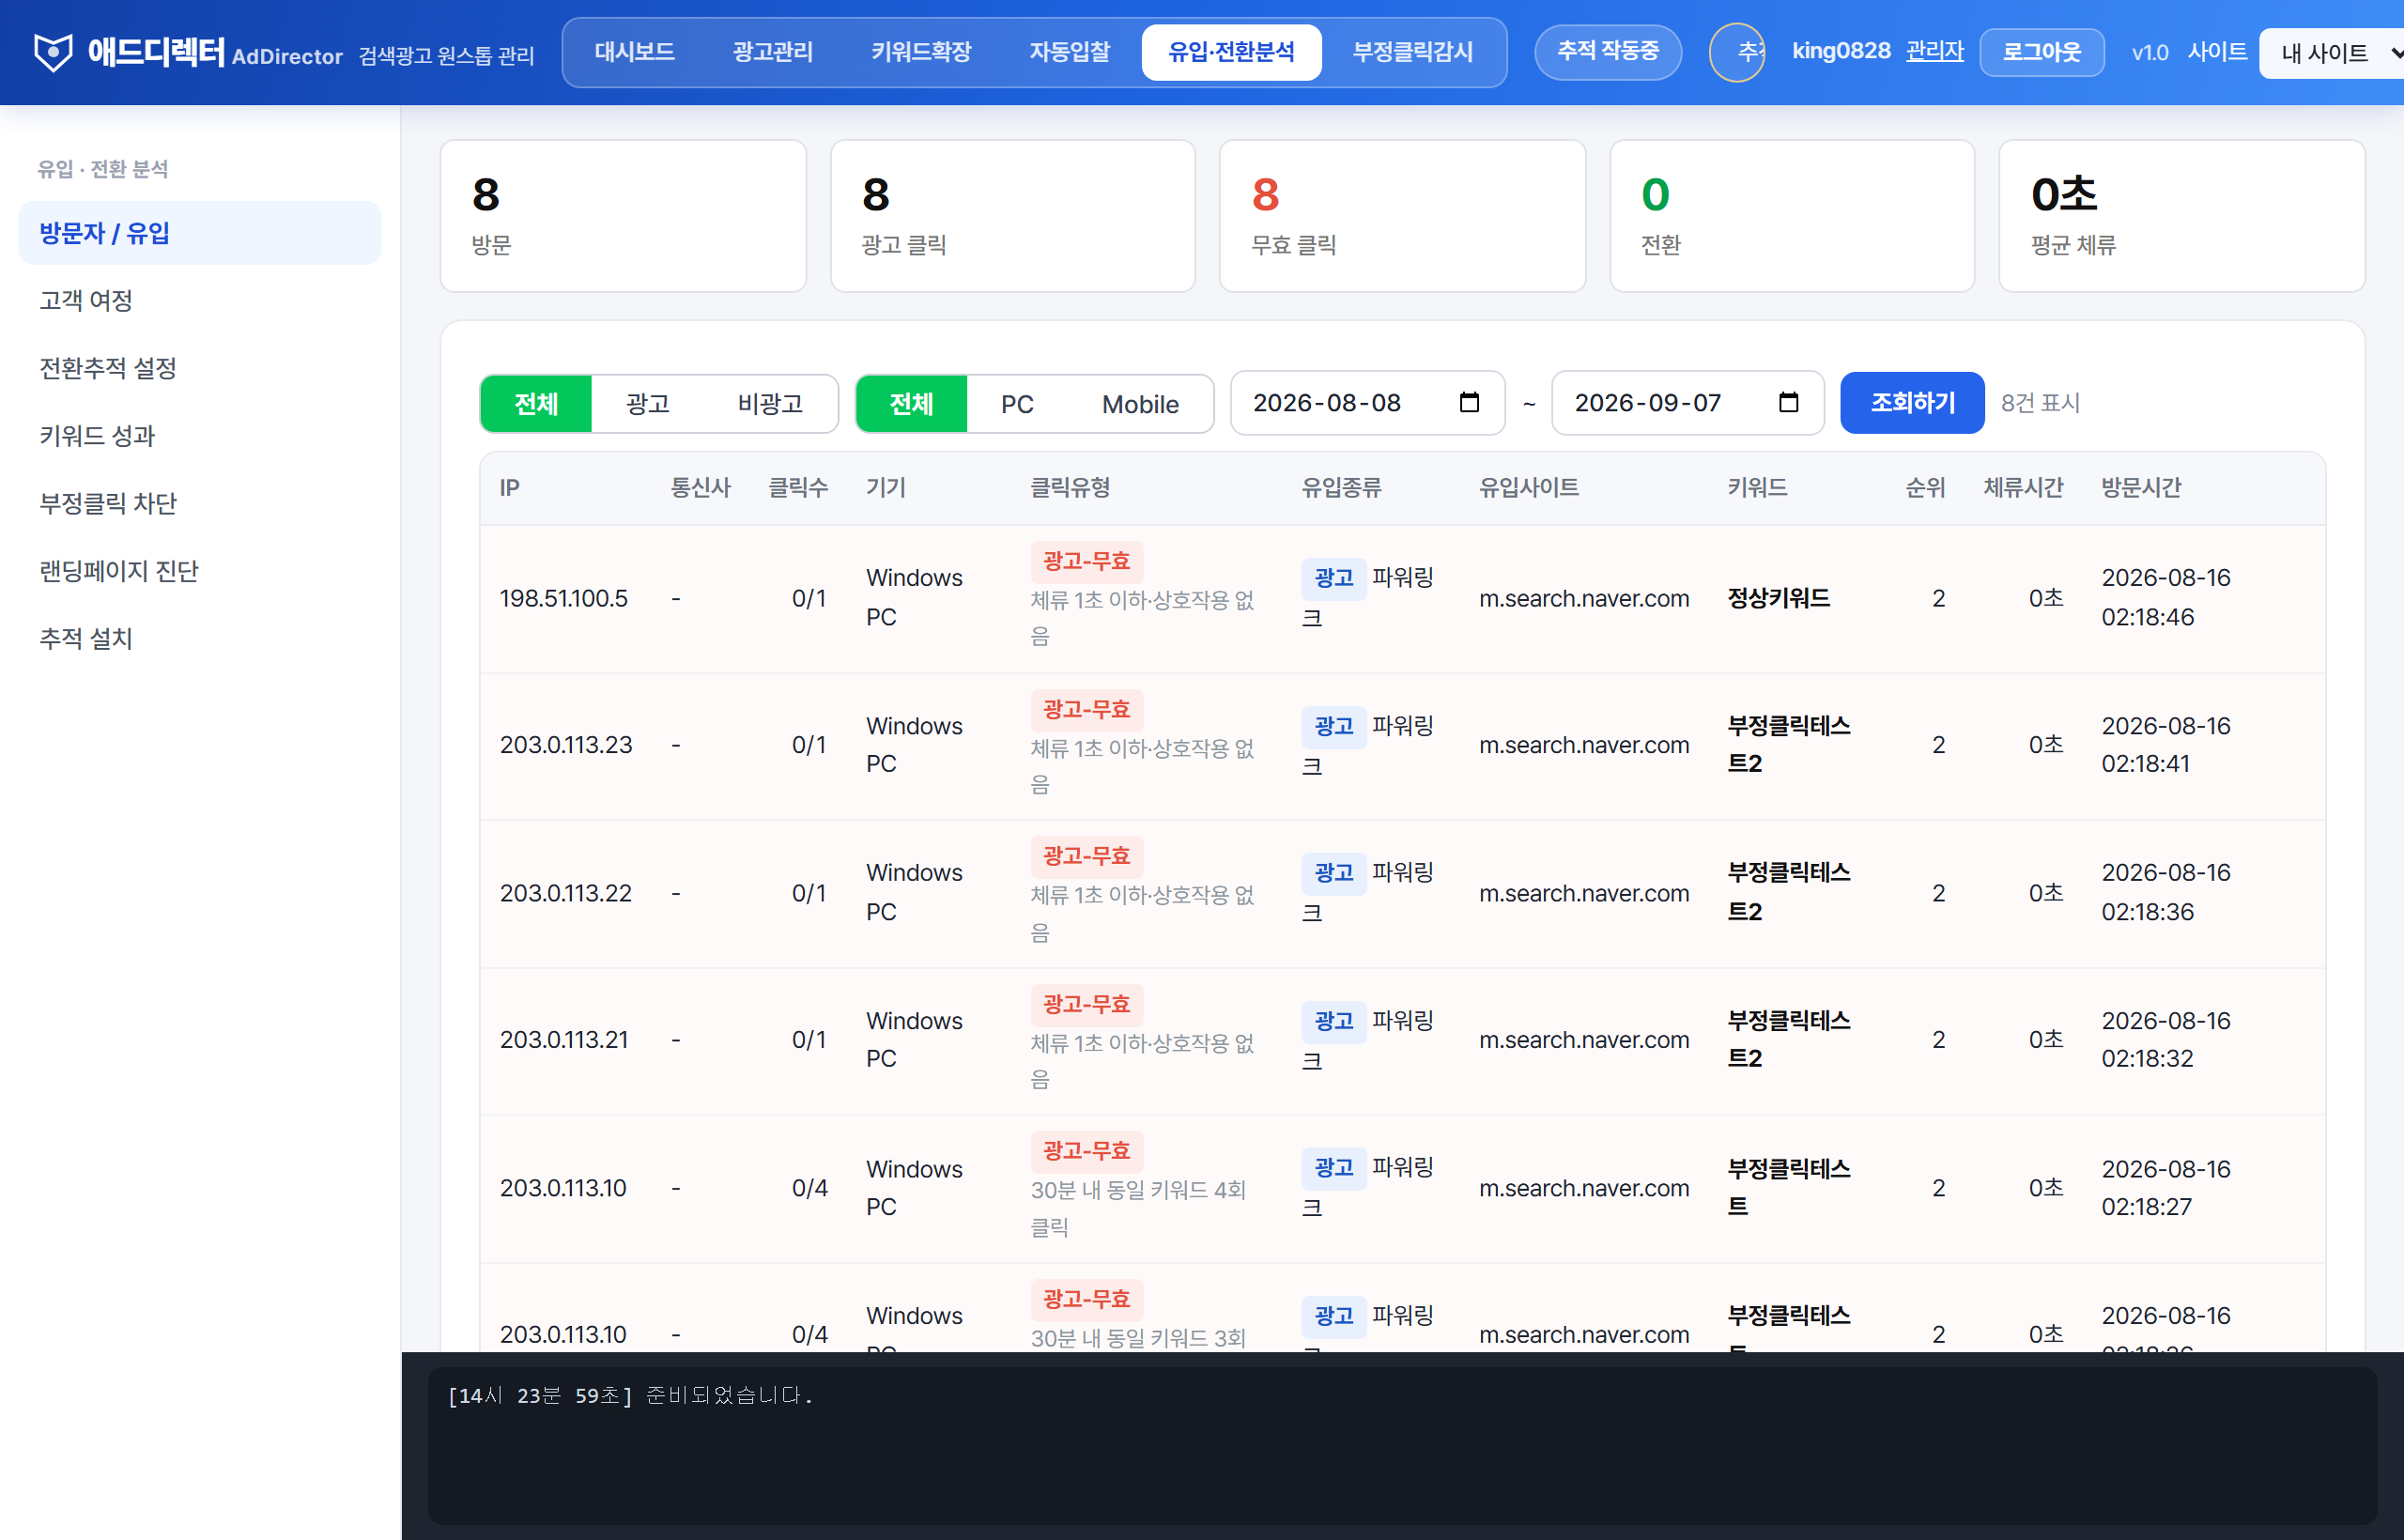This screenshot has width=2404, height=1540.
Task: Click the IP 203.0.113.23 cell
Action: (566, 745)
